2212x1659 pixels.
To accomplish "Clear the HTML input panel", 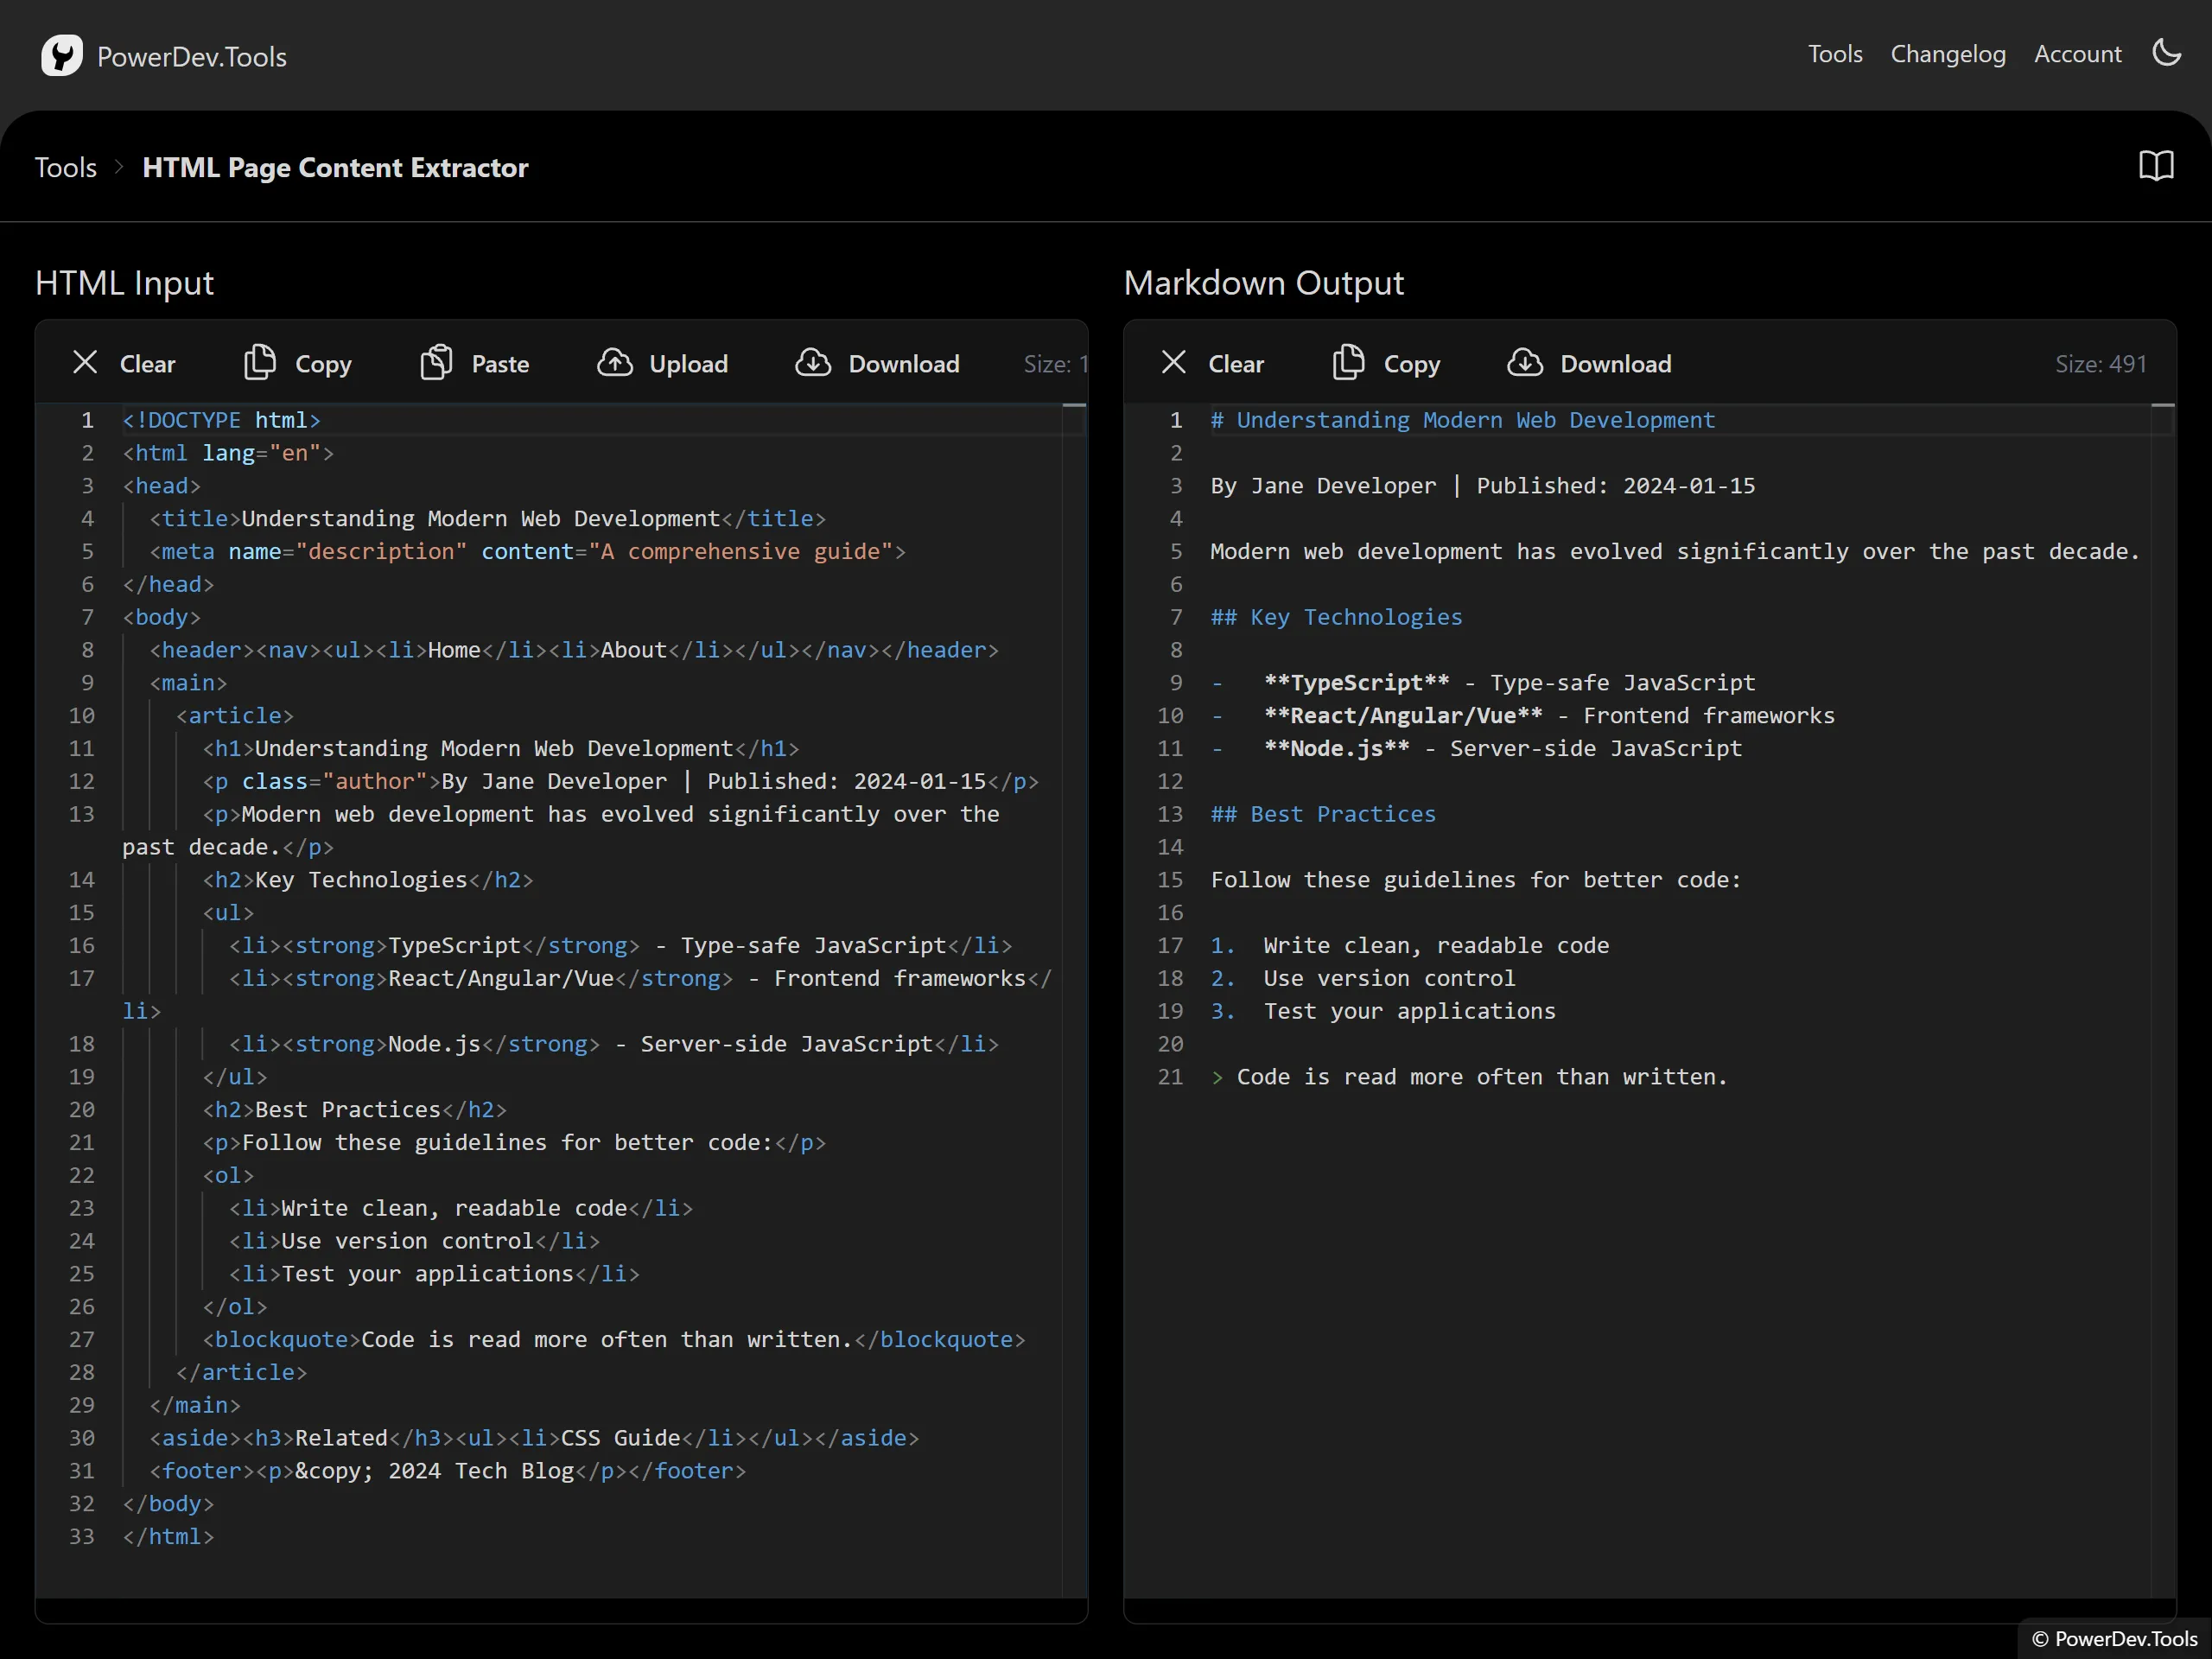I will click(124, 363).
